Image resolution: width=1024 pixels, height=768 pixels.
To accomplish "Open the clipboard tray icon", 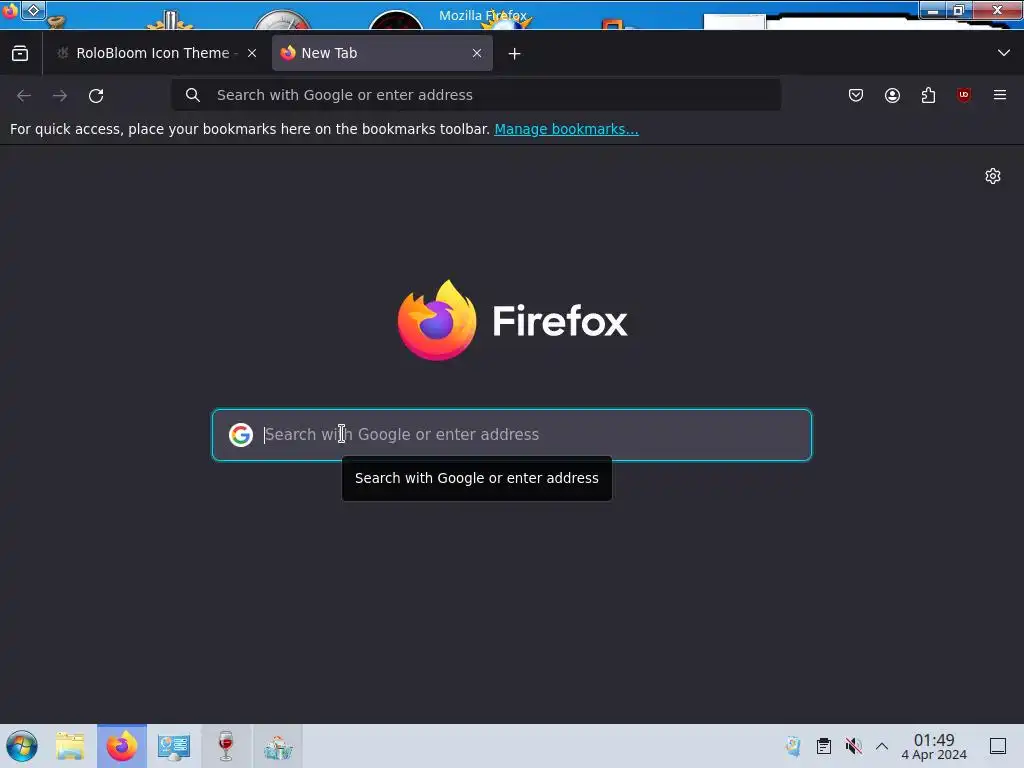I will click(x=824, y=746).
